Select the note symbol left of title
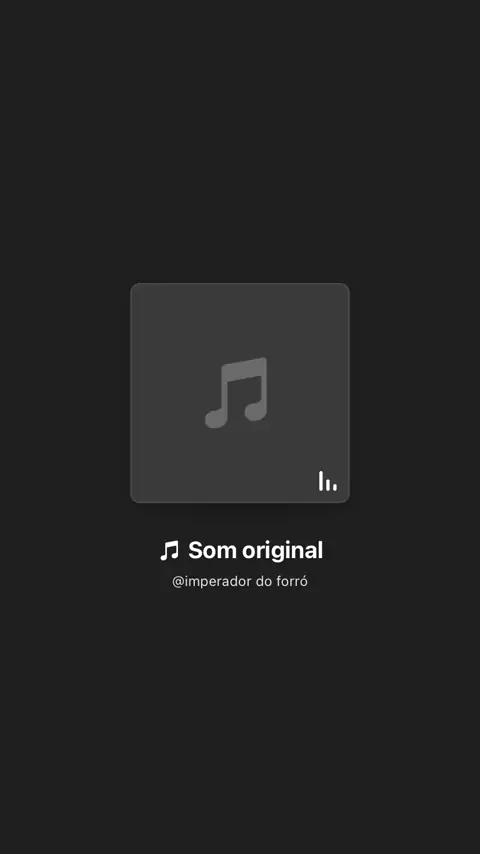Image resolution: width=480 pixels, height=854 pixels. 169,551
